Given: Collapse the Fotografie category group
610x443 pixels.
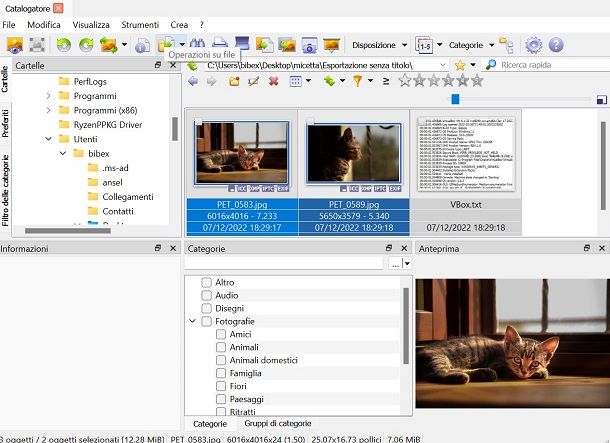Looking at the screenshot, I should click(192, 321).
